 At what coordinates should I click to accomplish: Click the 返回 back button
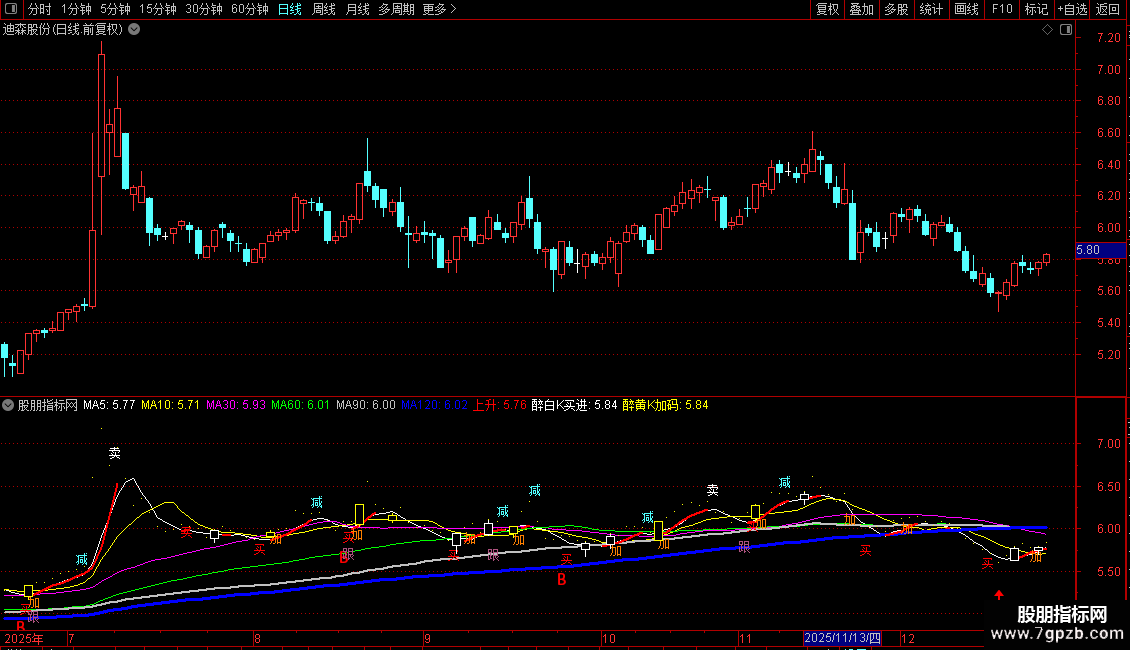coord(1108,9)
